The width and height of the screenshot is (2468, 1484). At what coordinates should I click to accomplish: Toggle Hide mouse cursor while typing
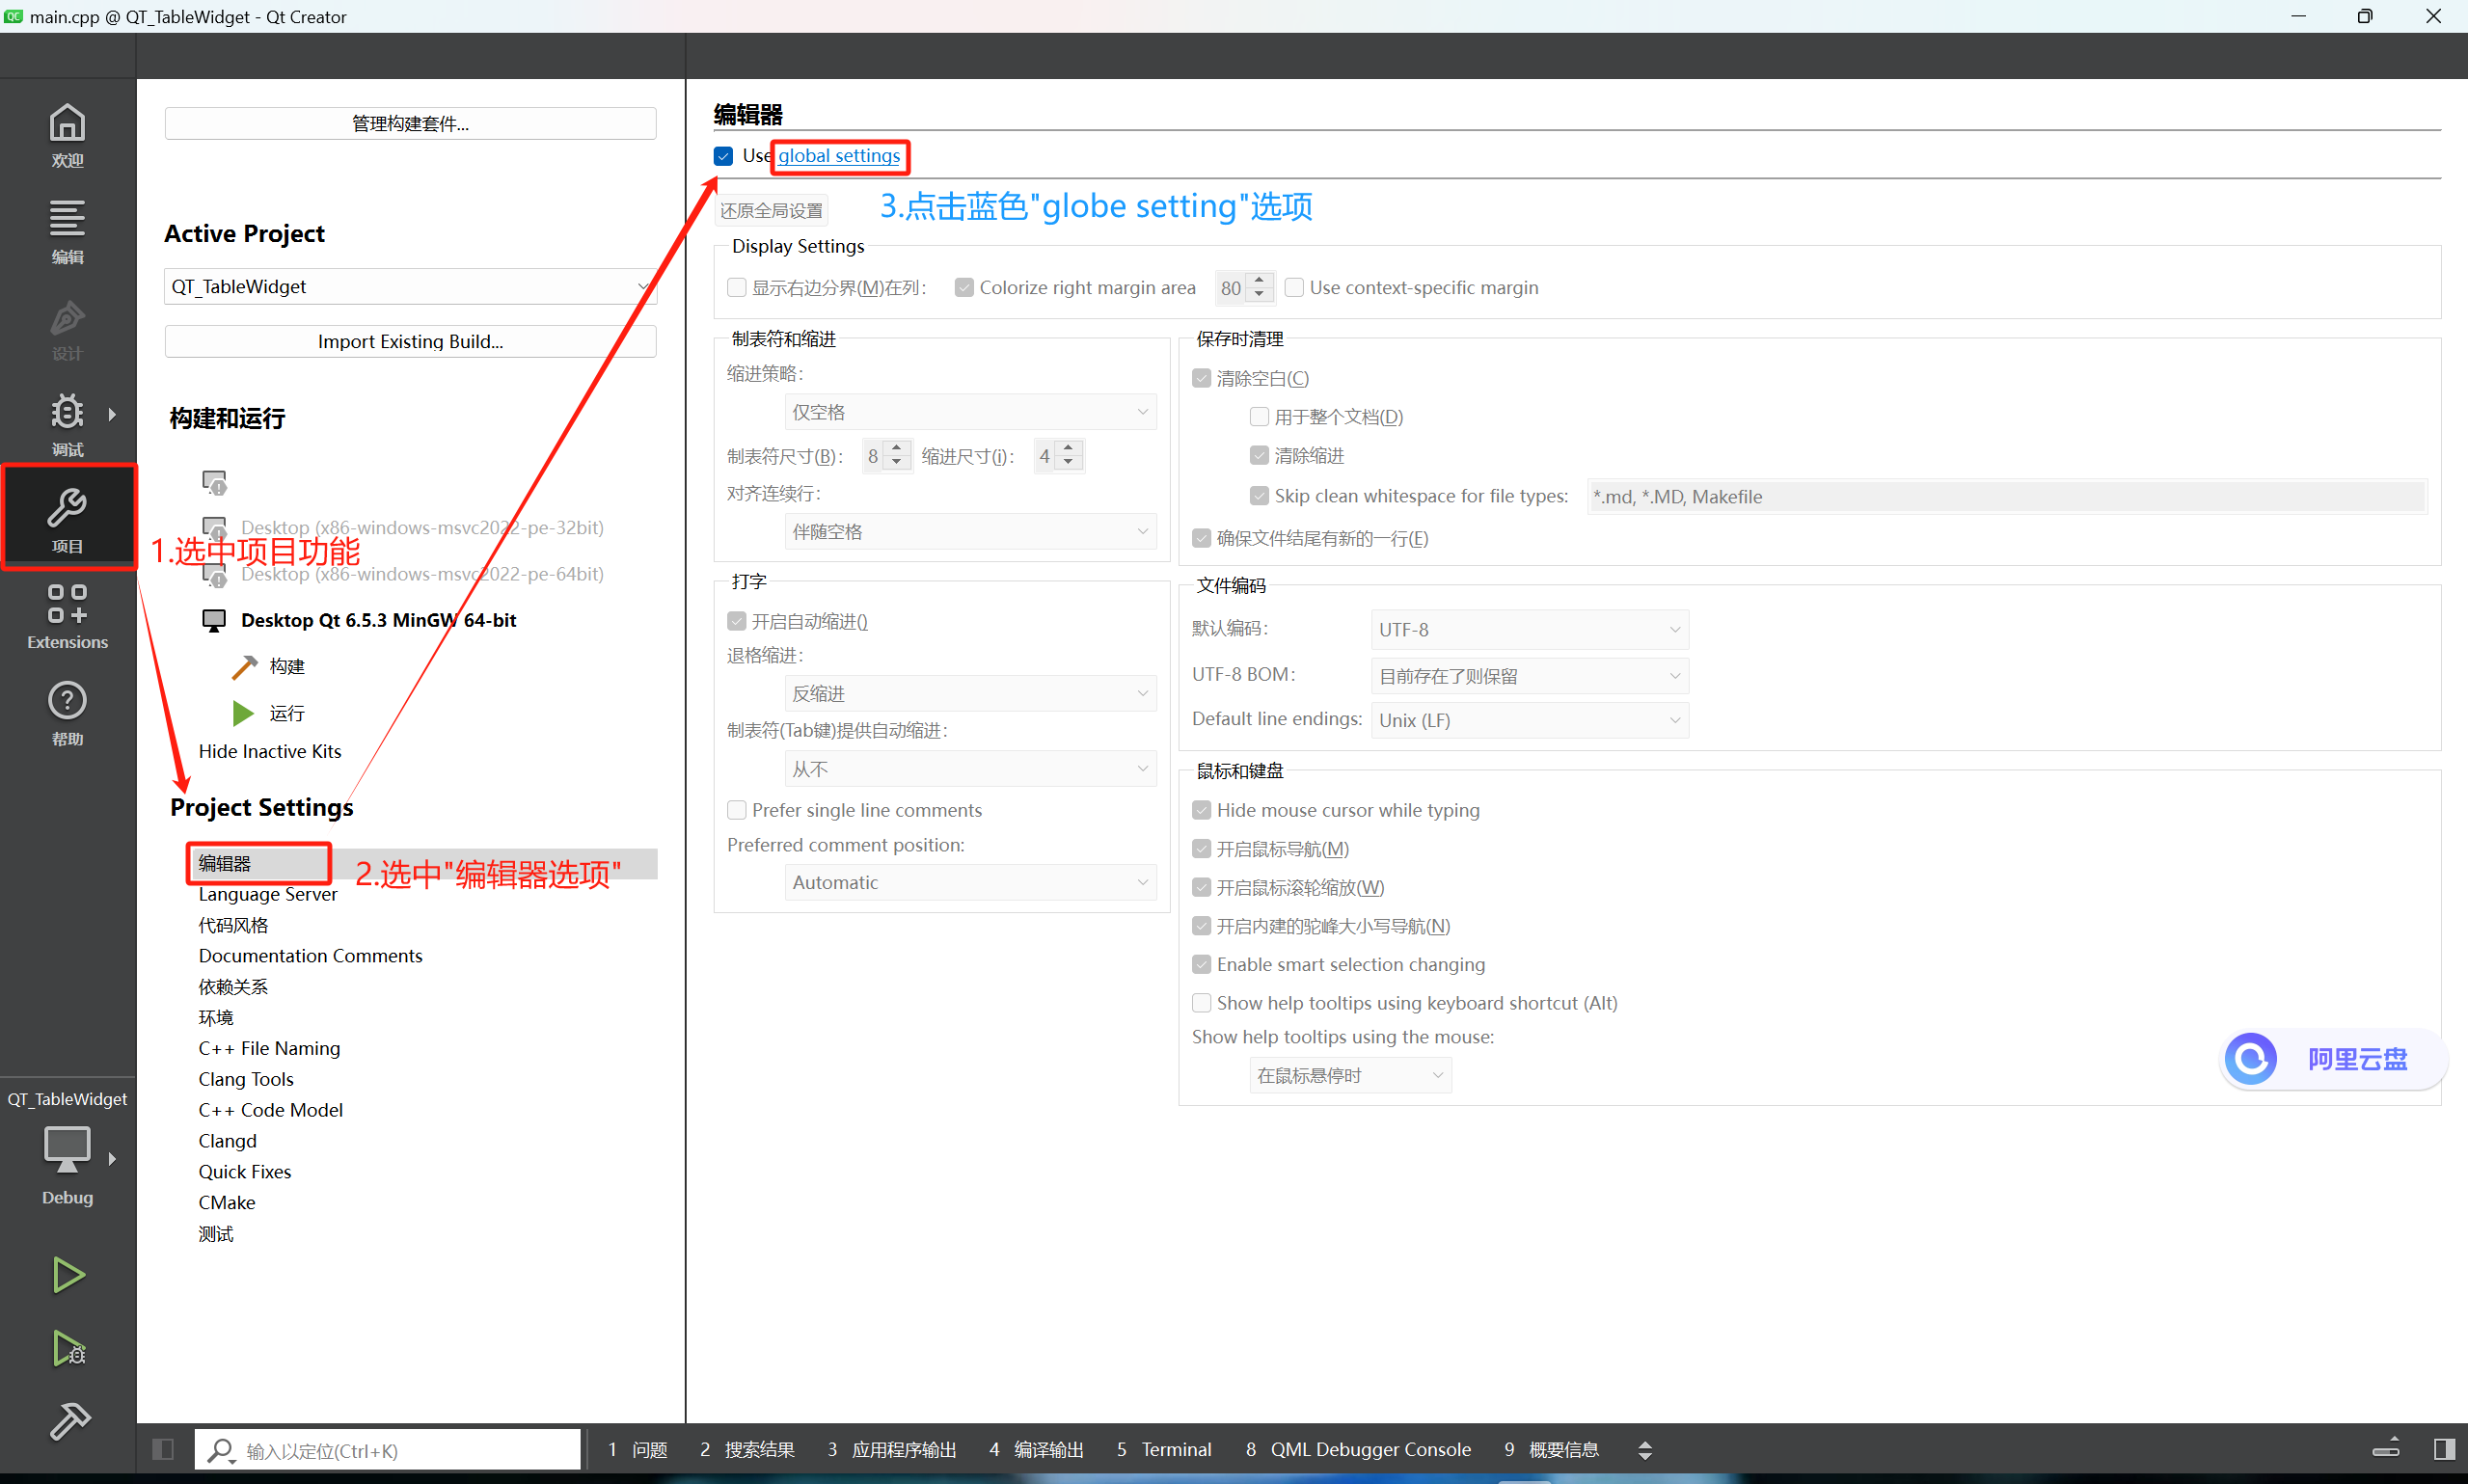tap(1202, 810)
